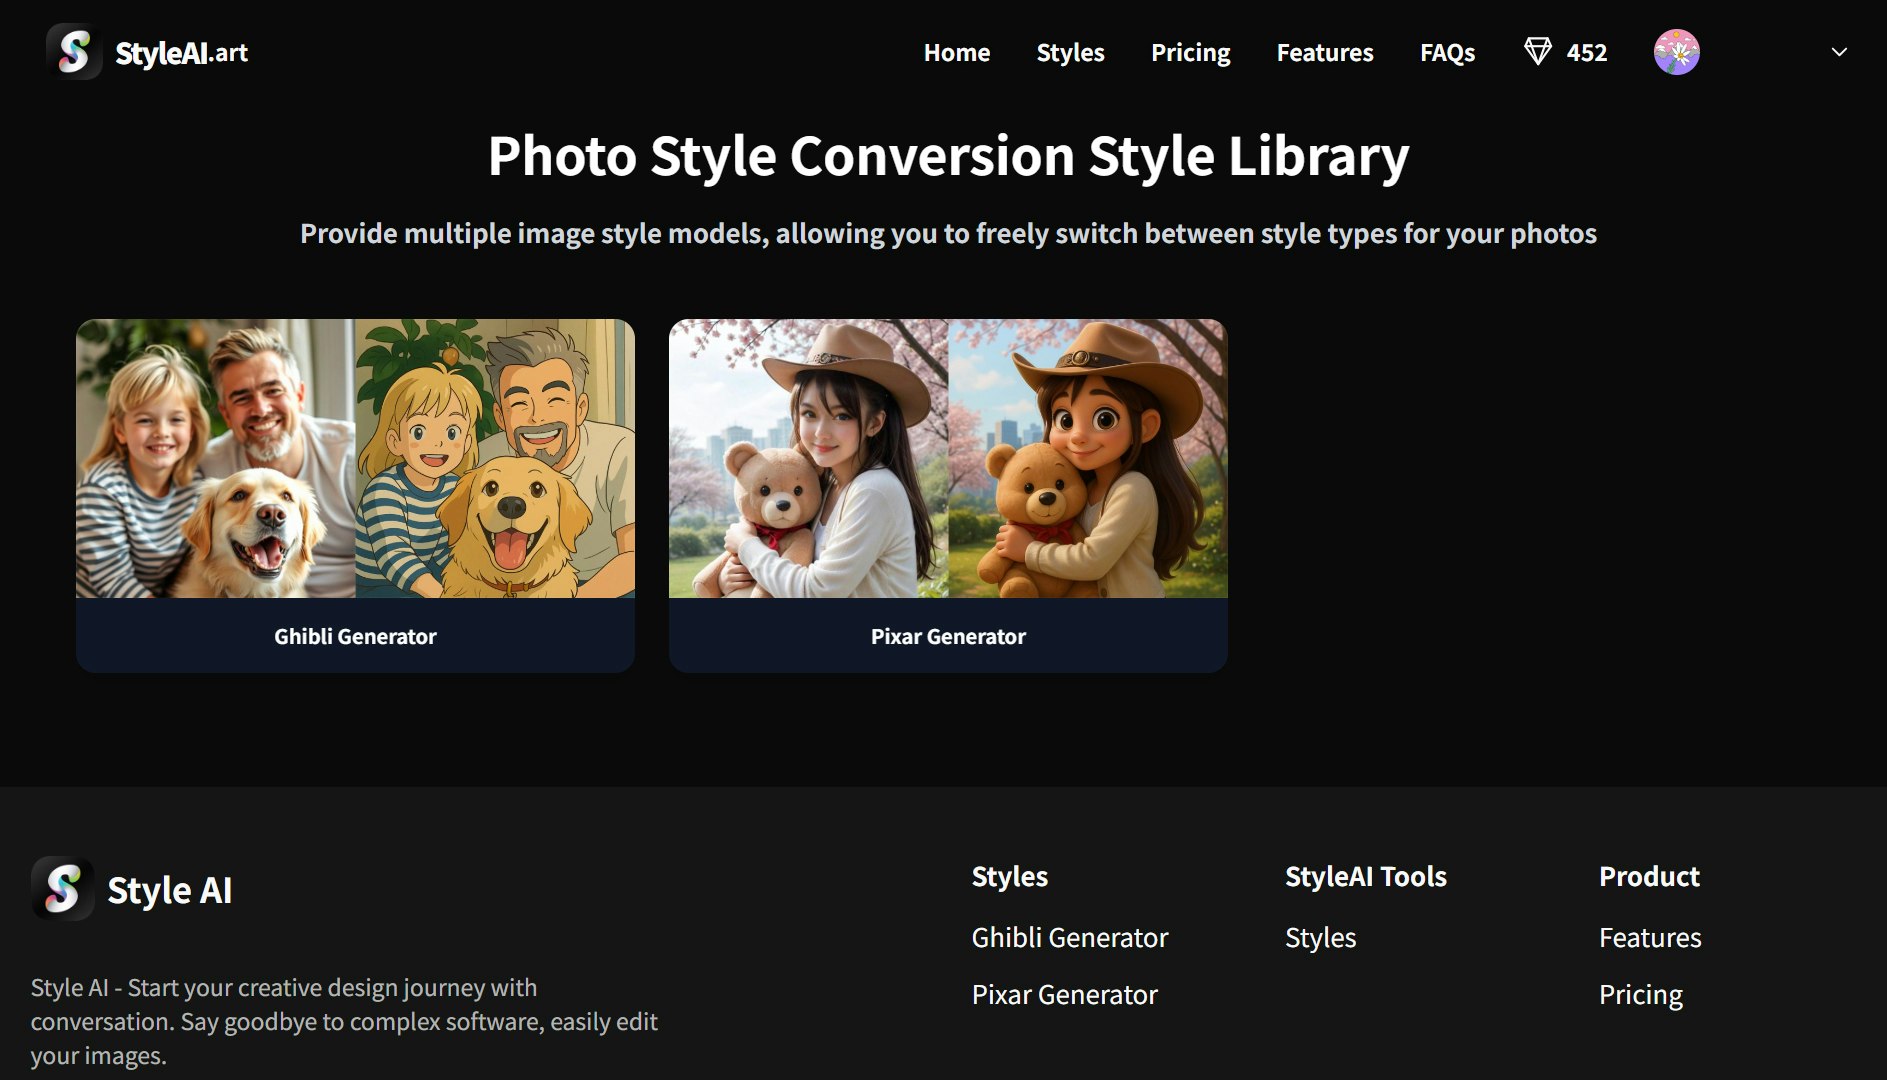This screenshot has height=1080, width=1887.
Task: Click the Pixar Generator card label
Action: [x=948, y=636]
